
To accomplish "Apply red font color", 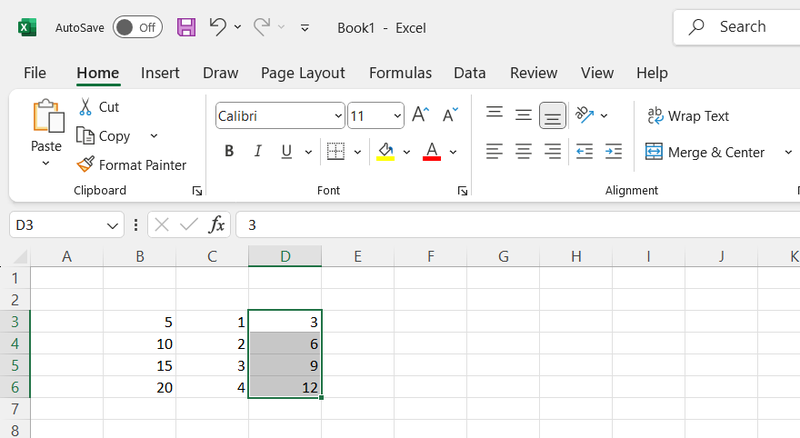I will [432, 152].
